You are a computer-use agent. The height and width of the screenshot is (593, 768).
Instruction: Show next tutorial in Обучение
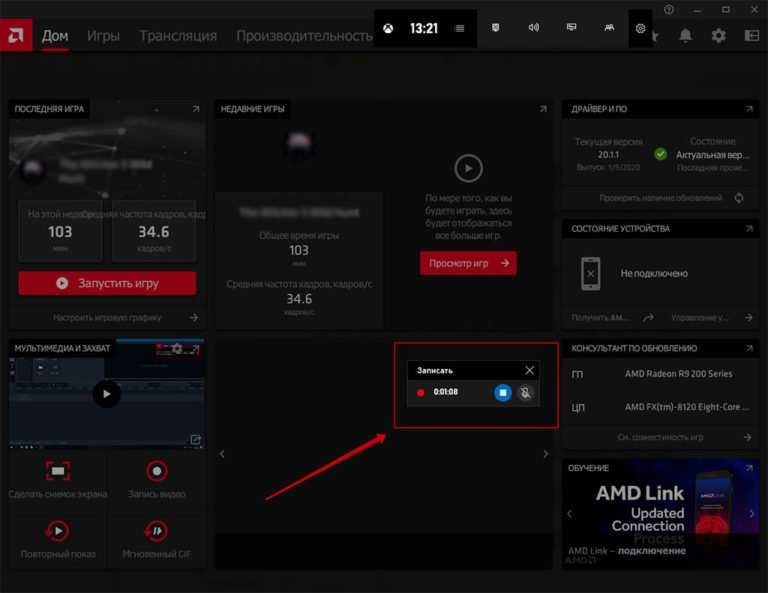pyautogui.click(x=752, y=514)
